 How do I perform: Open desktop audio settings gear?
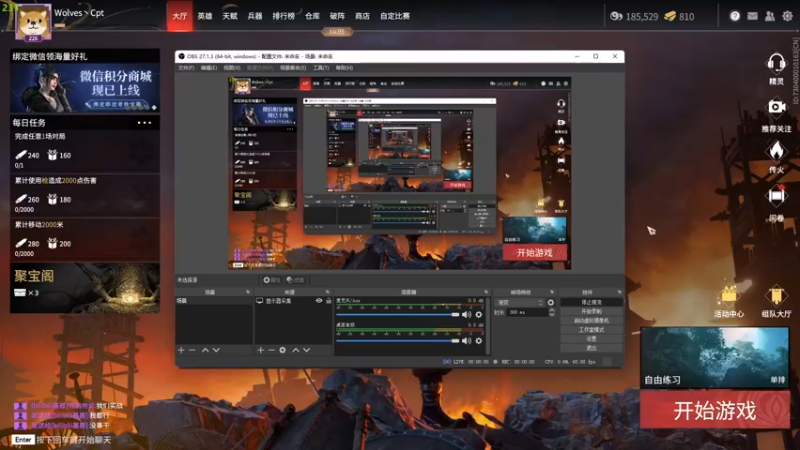click(x=479, y=340)
